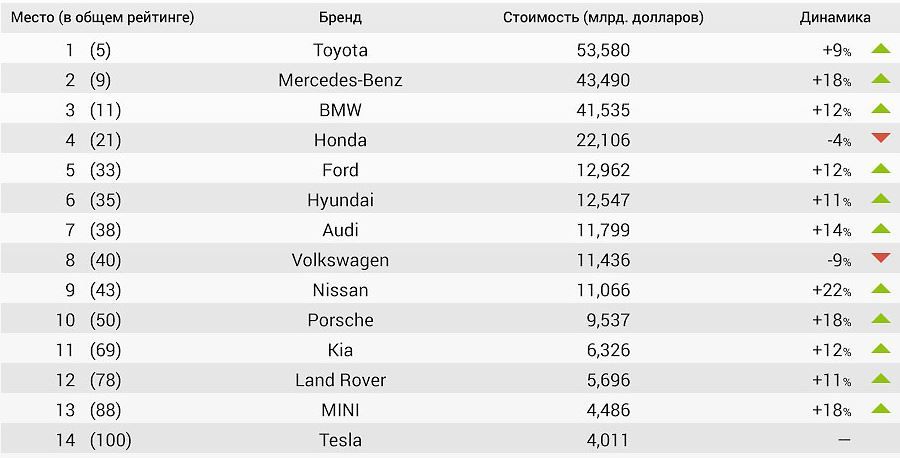Click the green up arrow in MINI row
The height and width of the screenshot is (458, 900).
[880, 408]
